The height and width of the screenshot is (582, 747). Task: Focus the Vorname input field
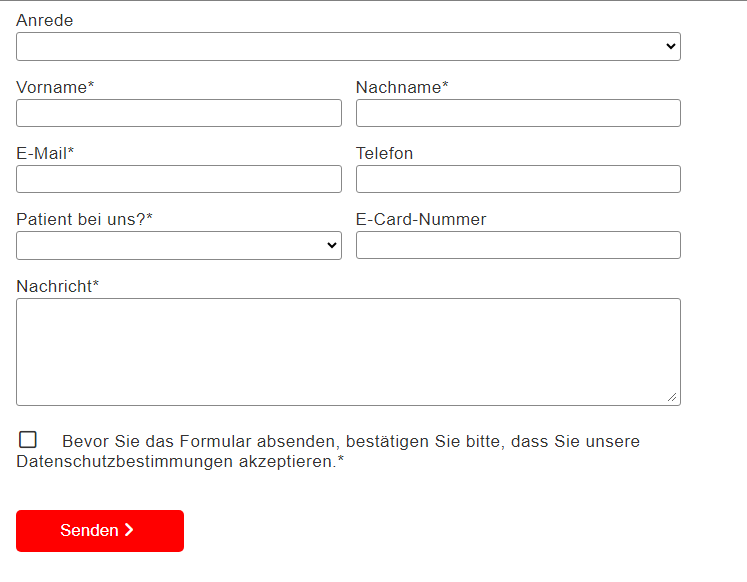179,113
